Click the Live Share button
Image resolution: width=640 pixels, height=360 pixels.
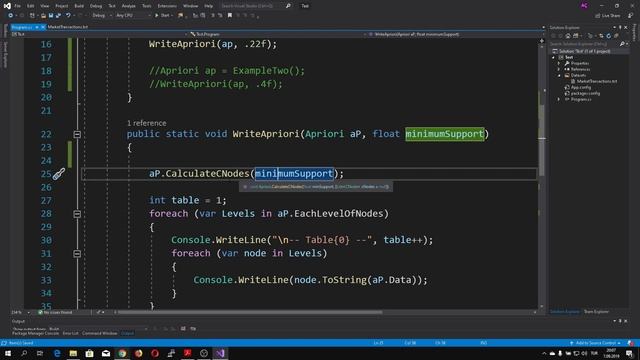(608, 16)
